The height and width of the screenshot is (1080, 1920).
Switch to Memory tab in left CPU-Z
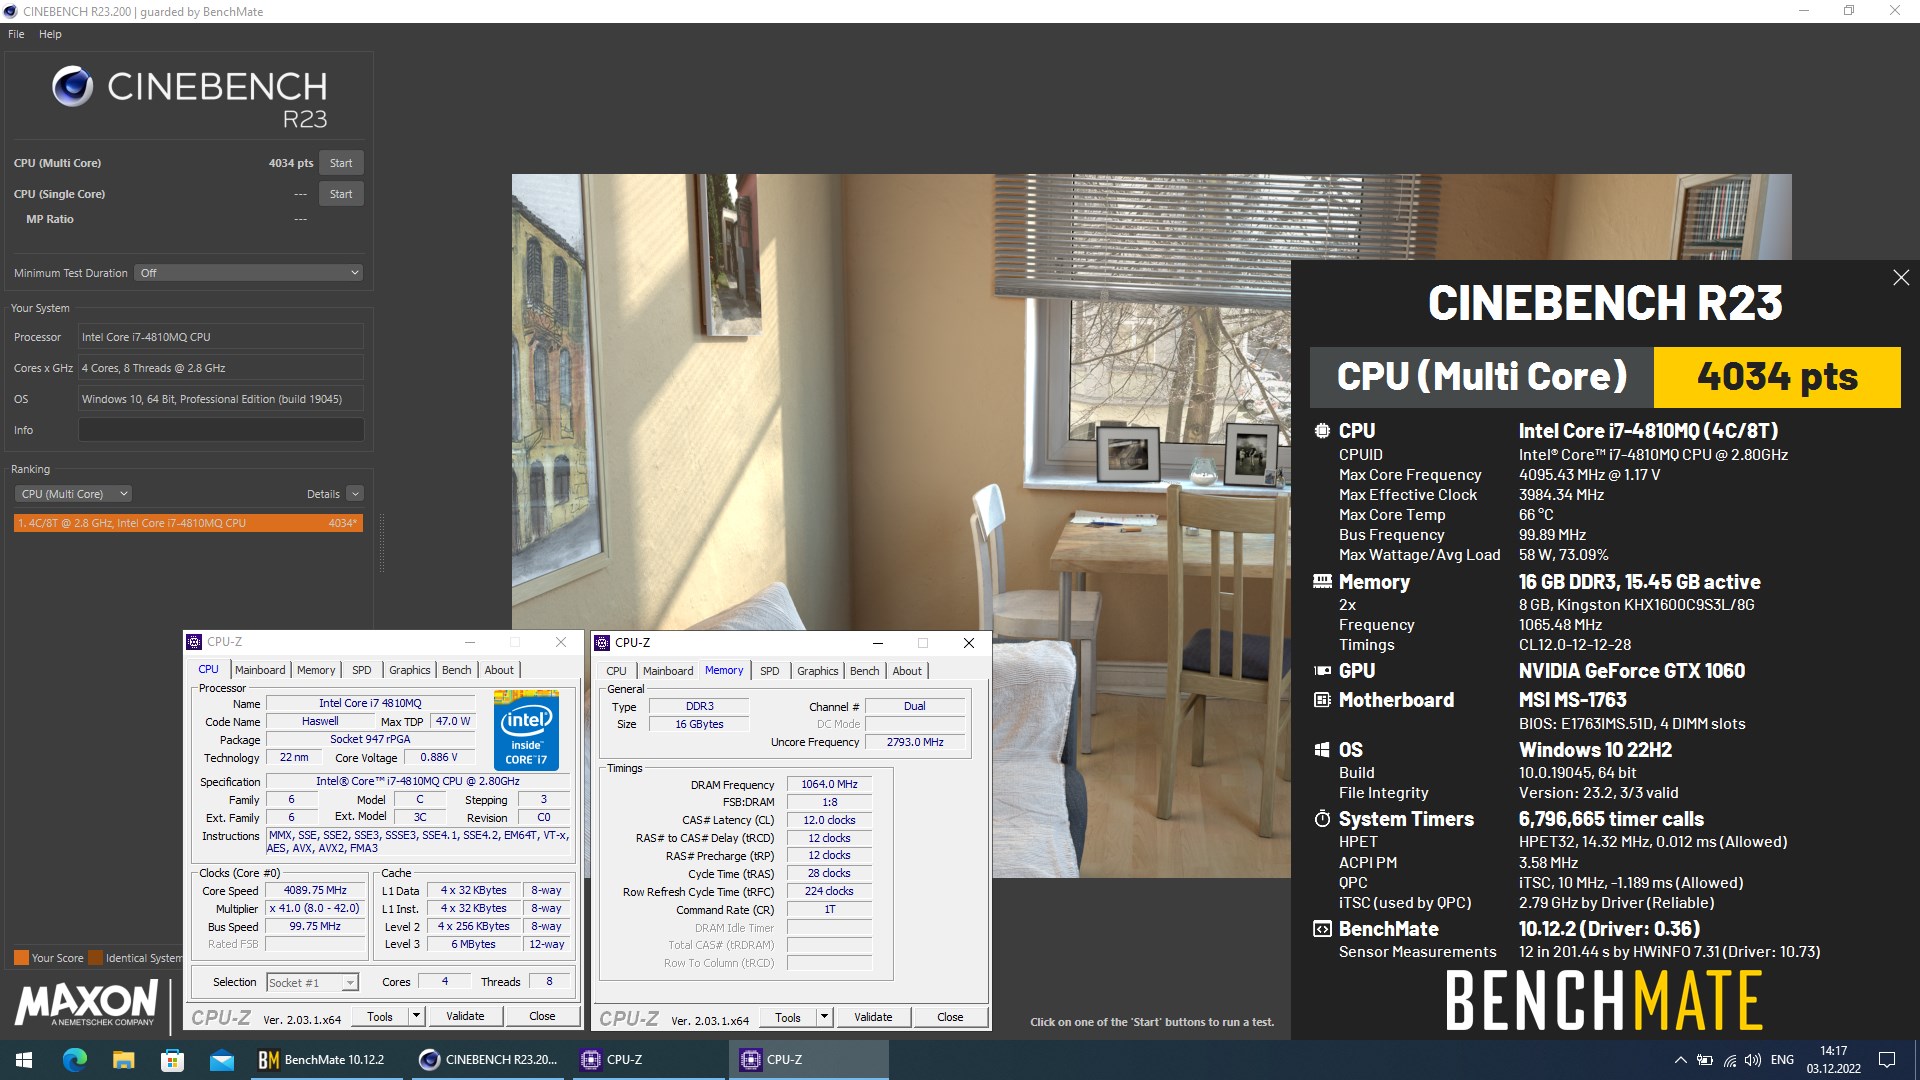pyautogui.click(x=316, y=670)
